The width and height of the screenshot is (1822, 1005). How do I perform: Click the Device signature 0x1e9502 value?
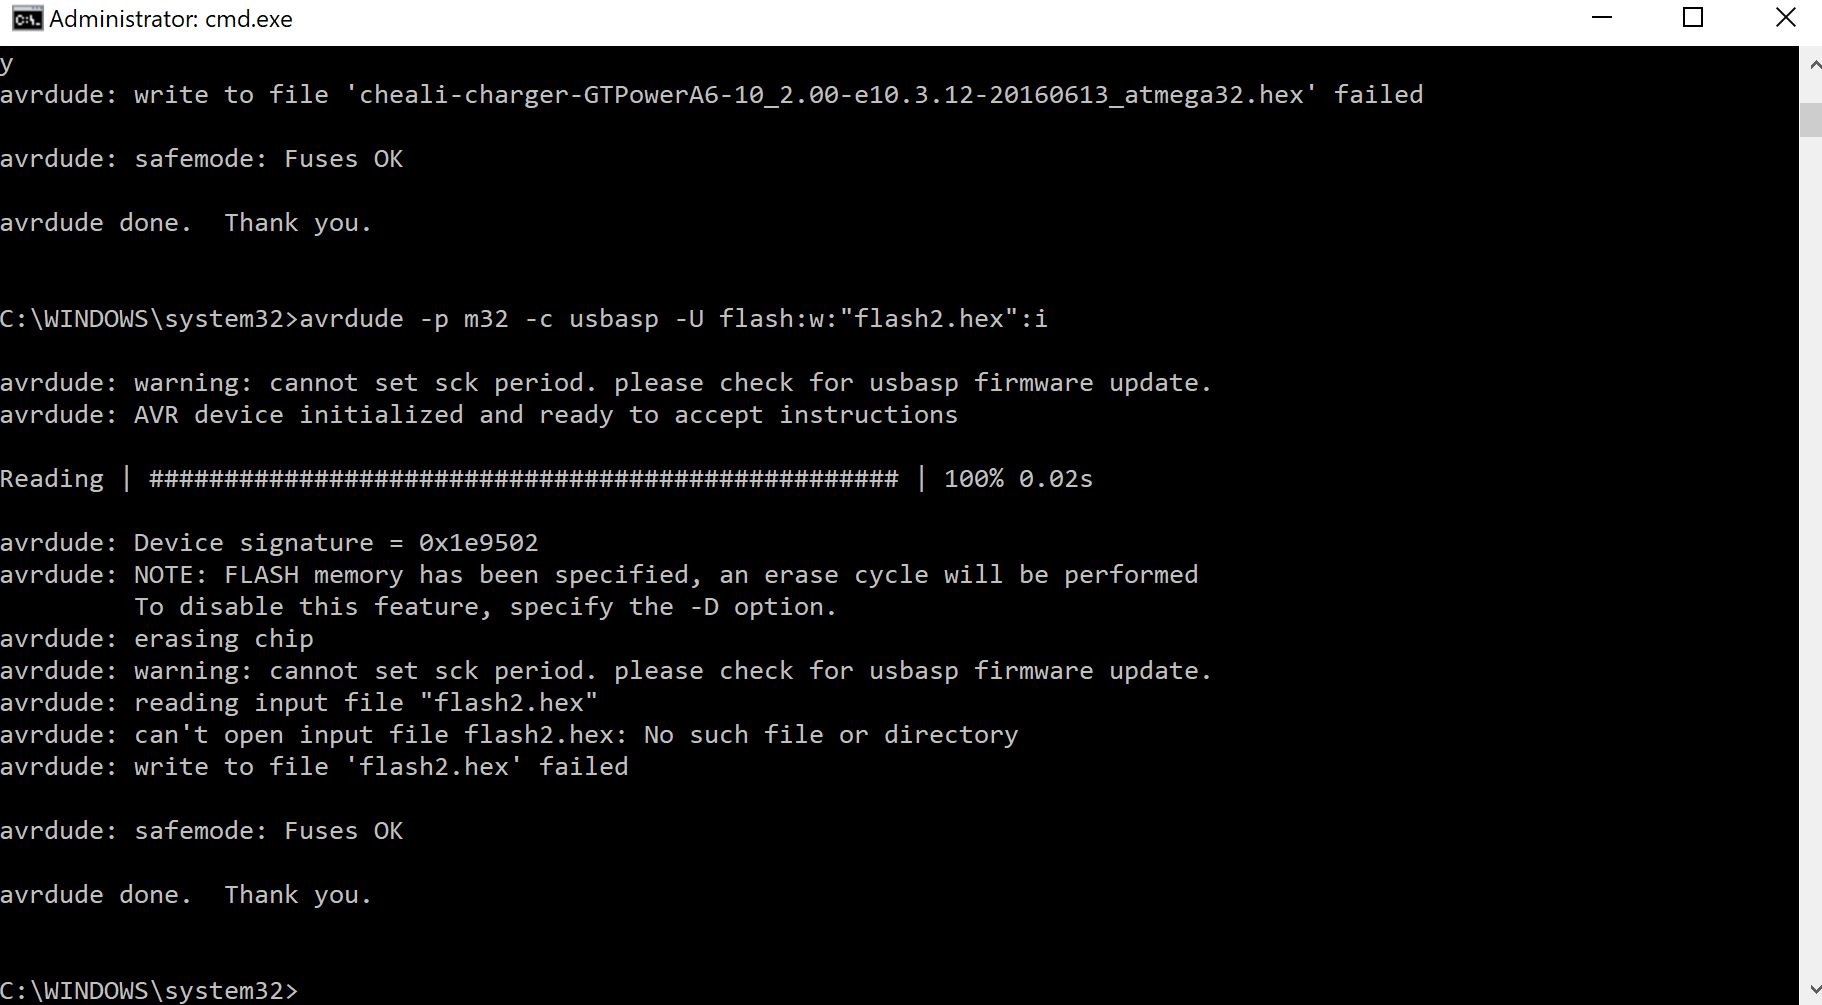[478, 543]
